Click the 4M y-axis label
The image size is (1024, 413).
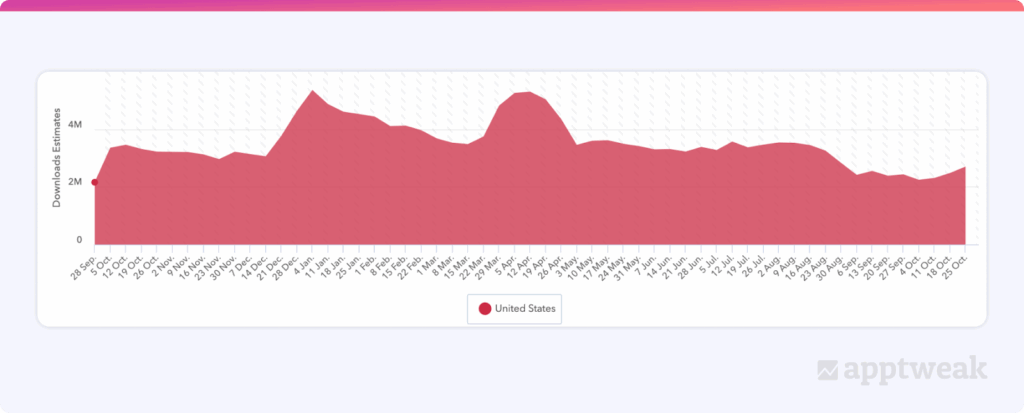point(74,125)
